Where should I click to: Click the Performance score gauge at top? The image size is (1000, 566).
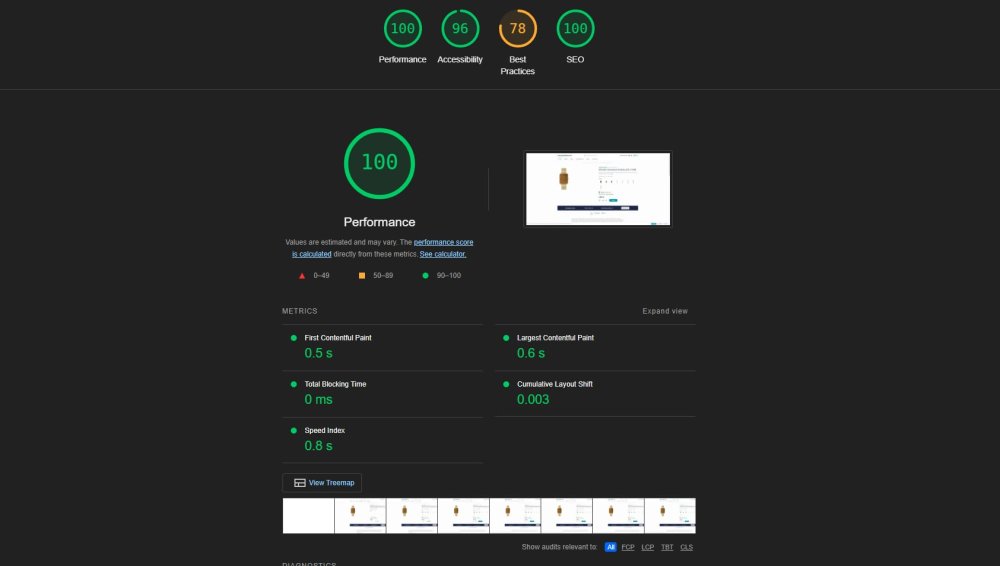pyautogui.click(x=402, y=29)
